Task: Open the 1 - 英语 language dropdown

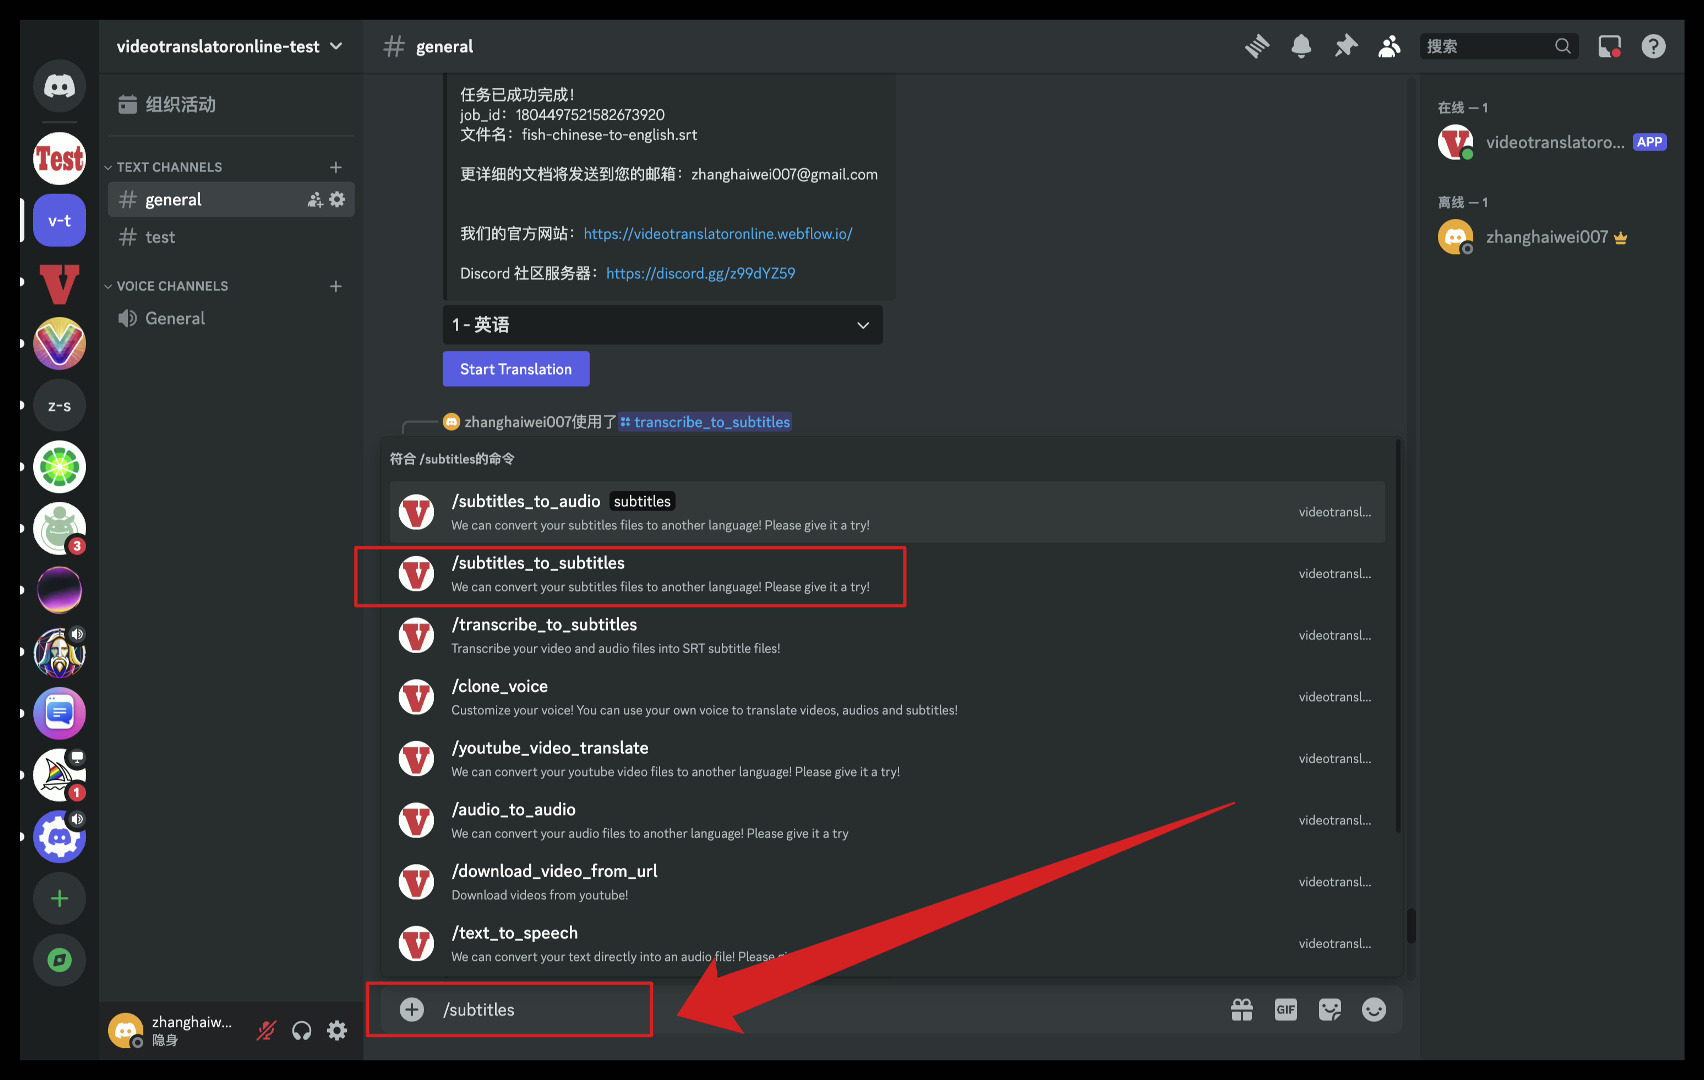Action: [x=662, y=325]
